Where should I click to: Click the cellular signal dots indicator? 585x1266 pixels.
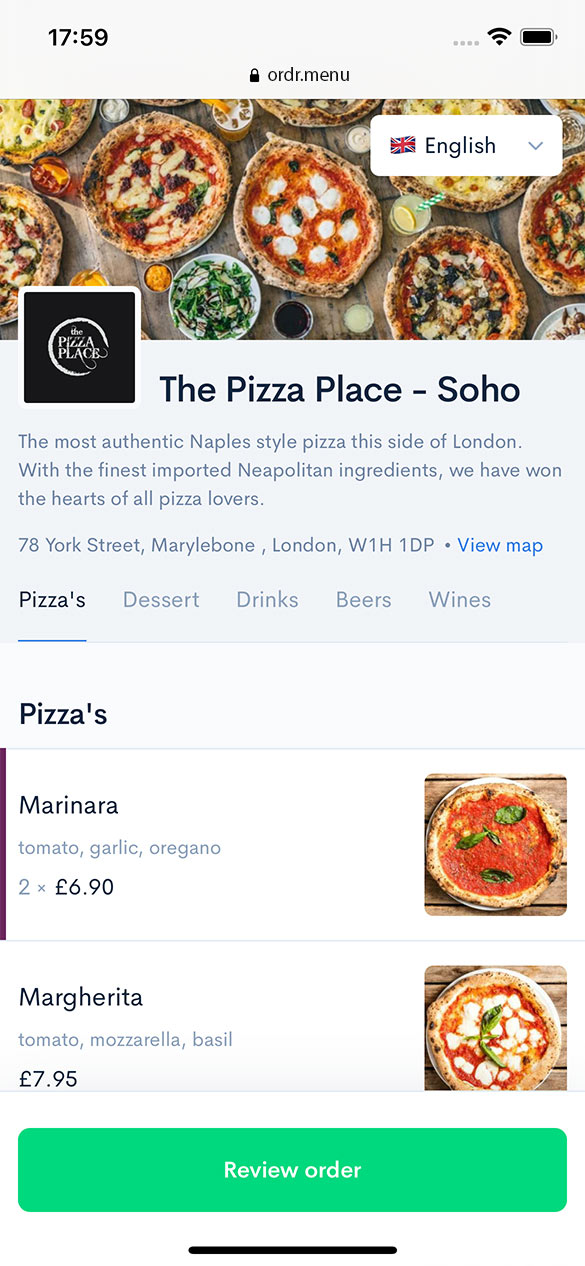[x=464, y=40]
